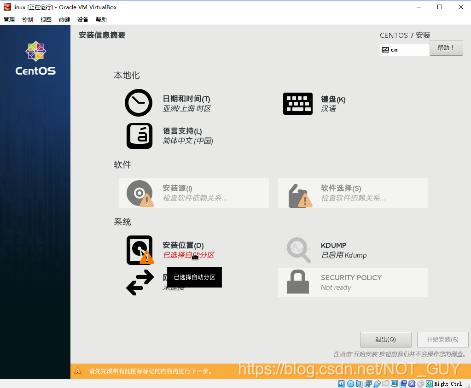Image resolution: width=471 pixels, height=388 pixels.
Task: Click the SECURITY POLICY padlock icon
Action: [298, 282]
